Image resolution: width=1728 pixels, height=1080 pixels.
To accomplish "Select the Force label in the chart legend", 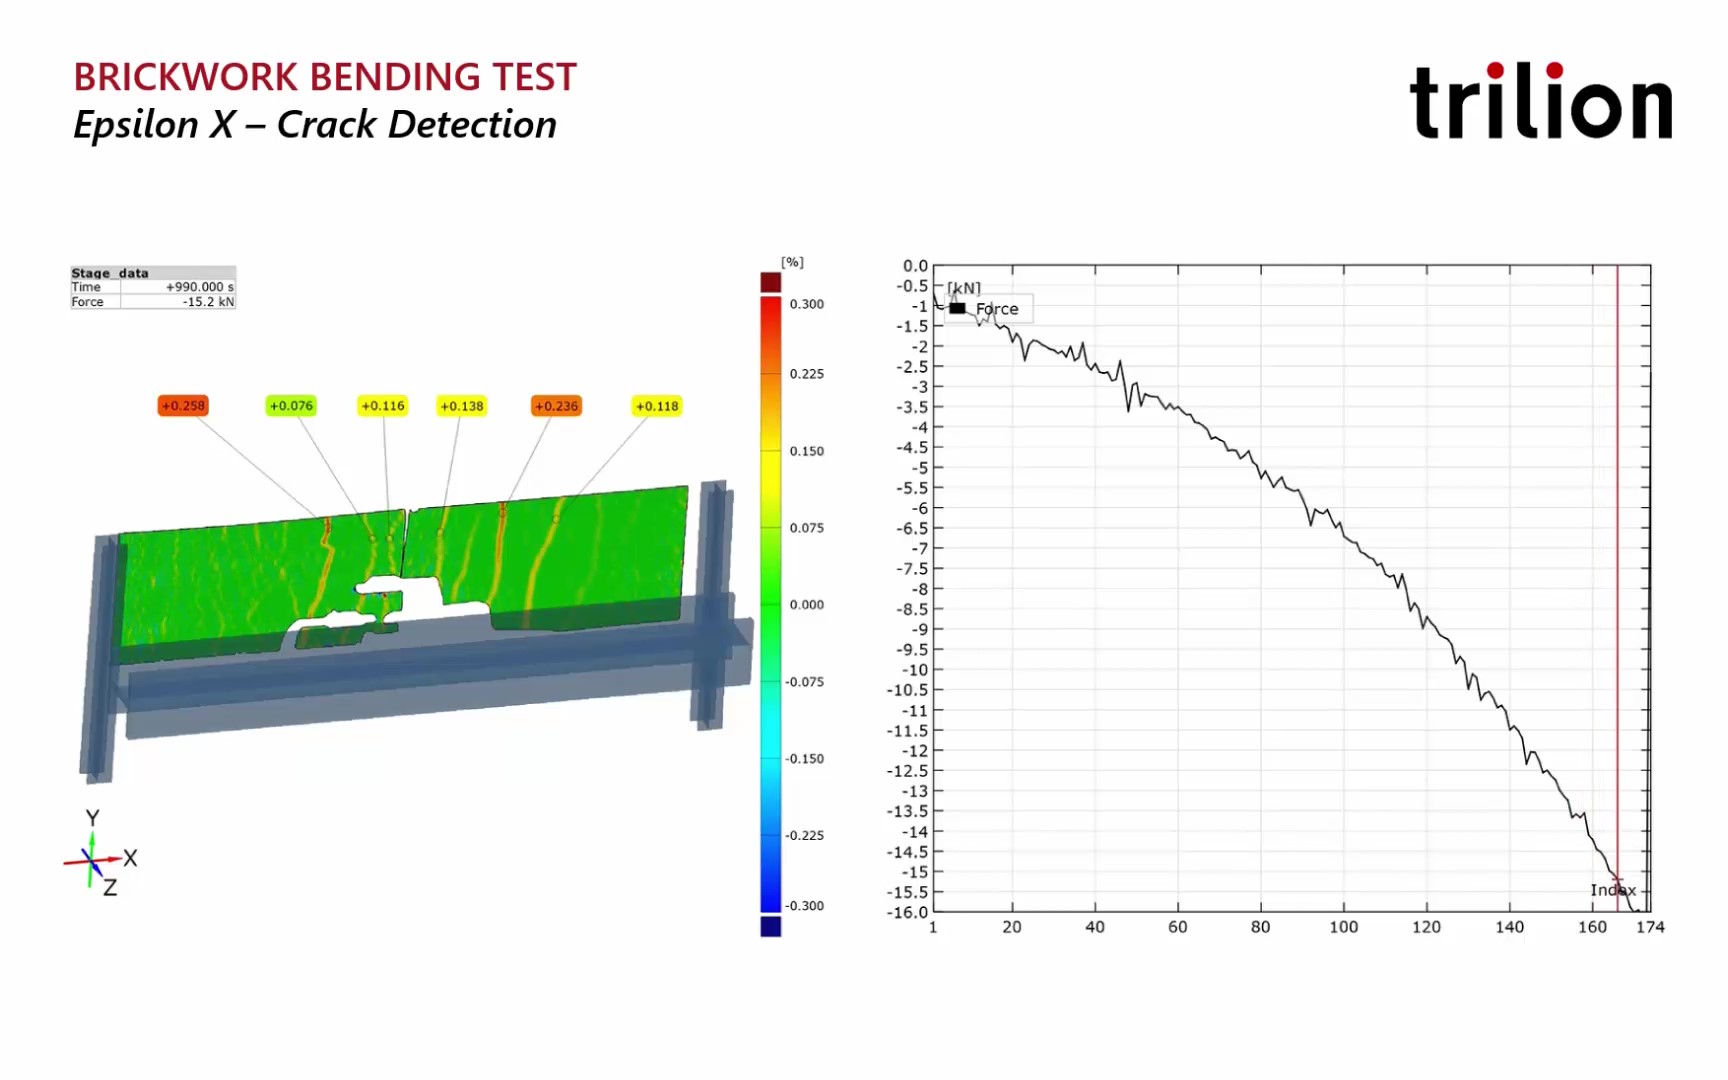I will [997, 309].
